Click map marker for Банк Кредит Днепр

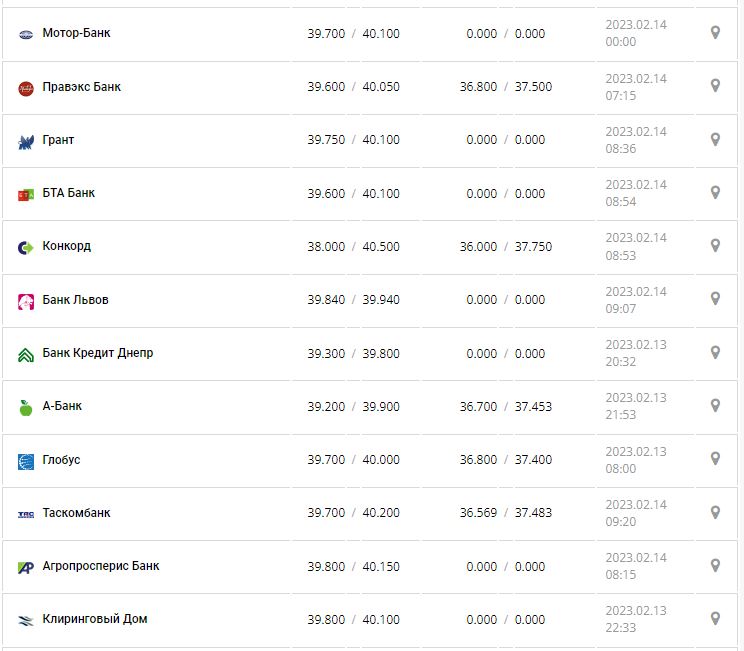(x=715, y=352)
